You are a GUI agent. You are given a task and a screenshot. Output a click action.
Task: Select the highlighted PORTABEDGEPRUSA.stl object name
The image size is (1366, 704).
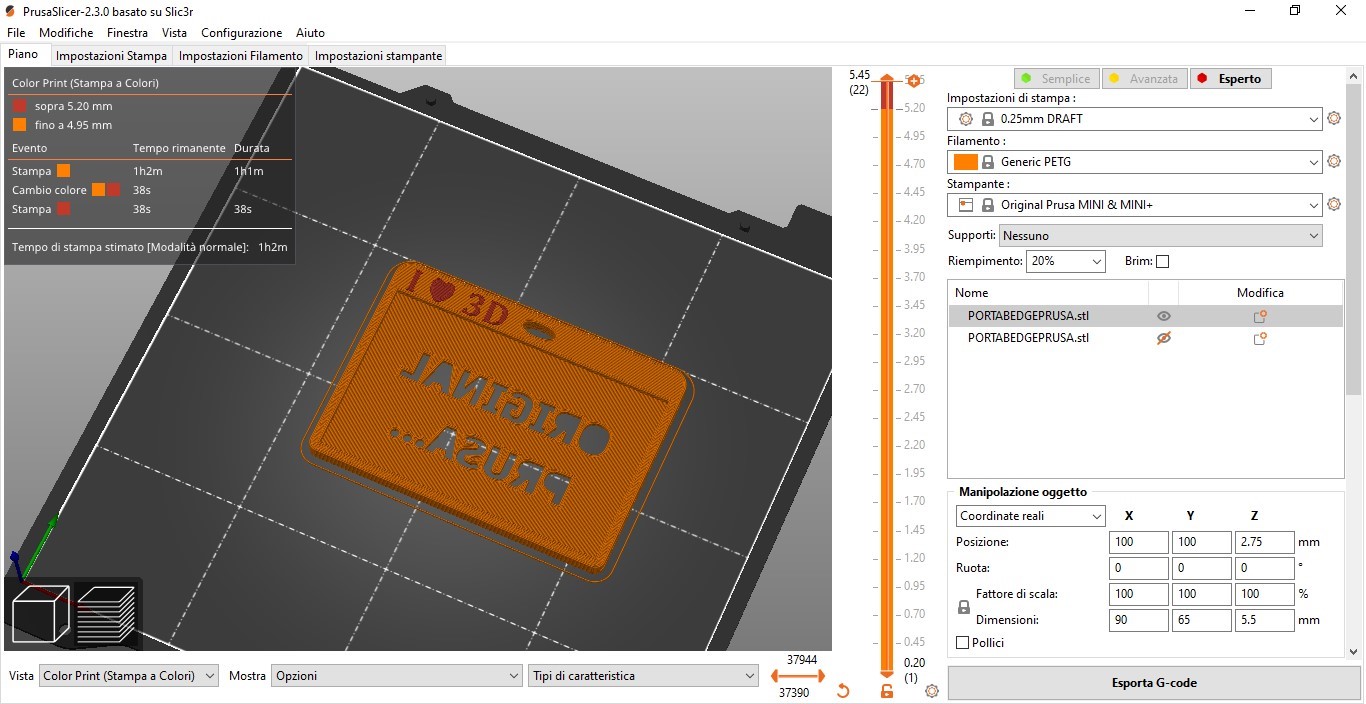1028,316
